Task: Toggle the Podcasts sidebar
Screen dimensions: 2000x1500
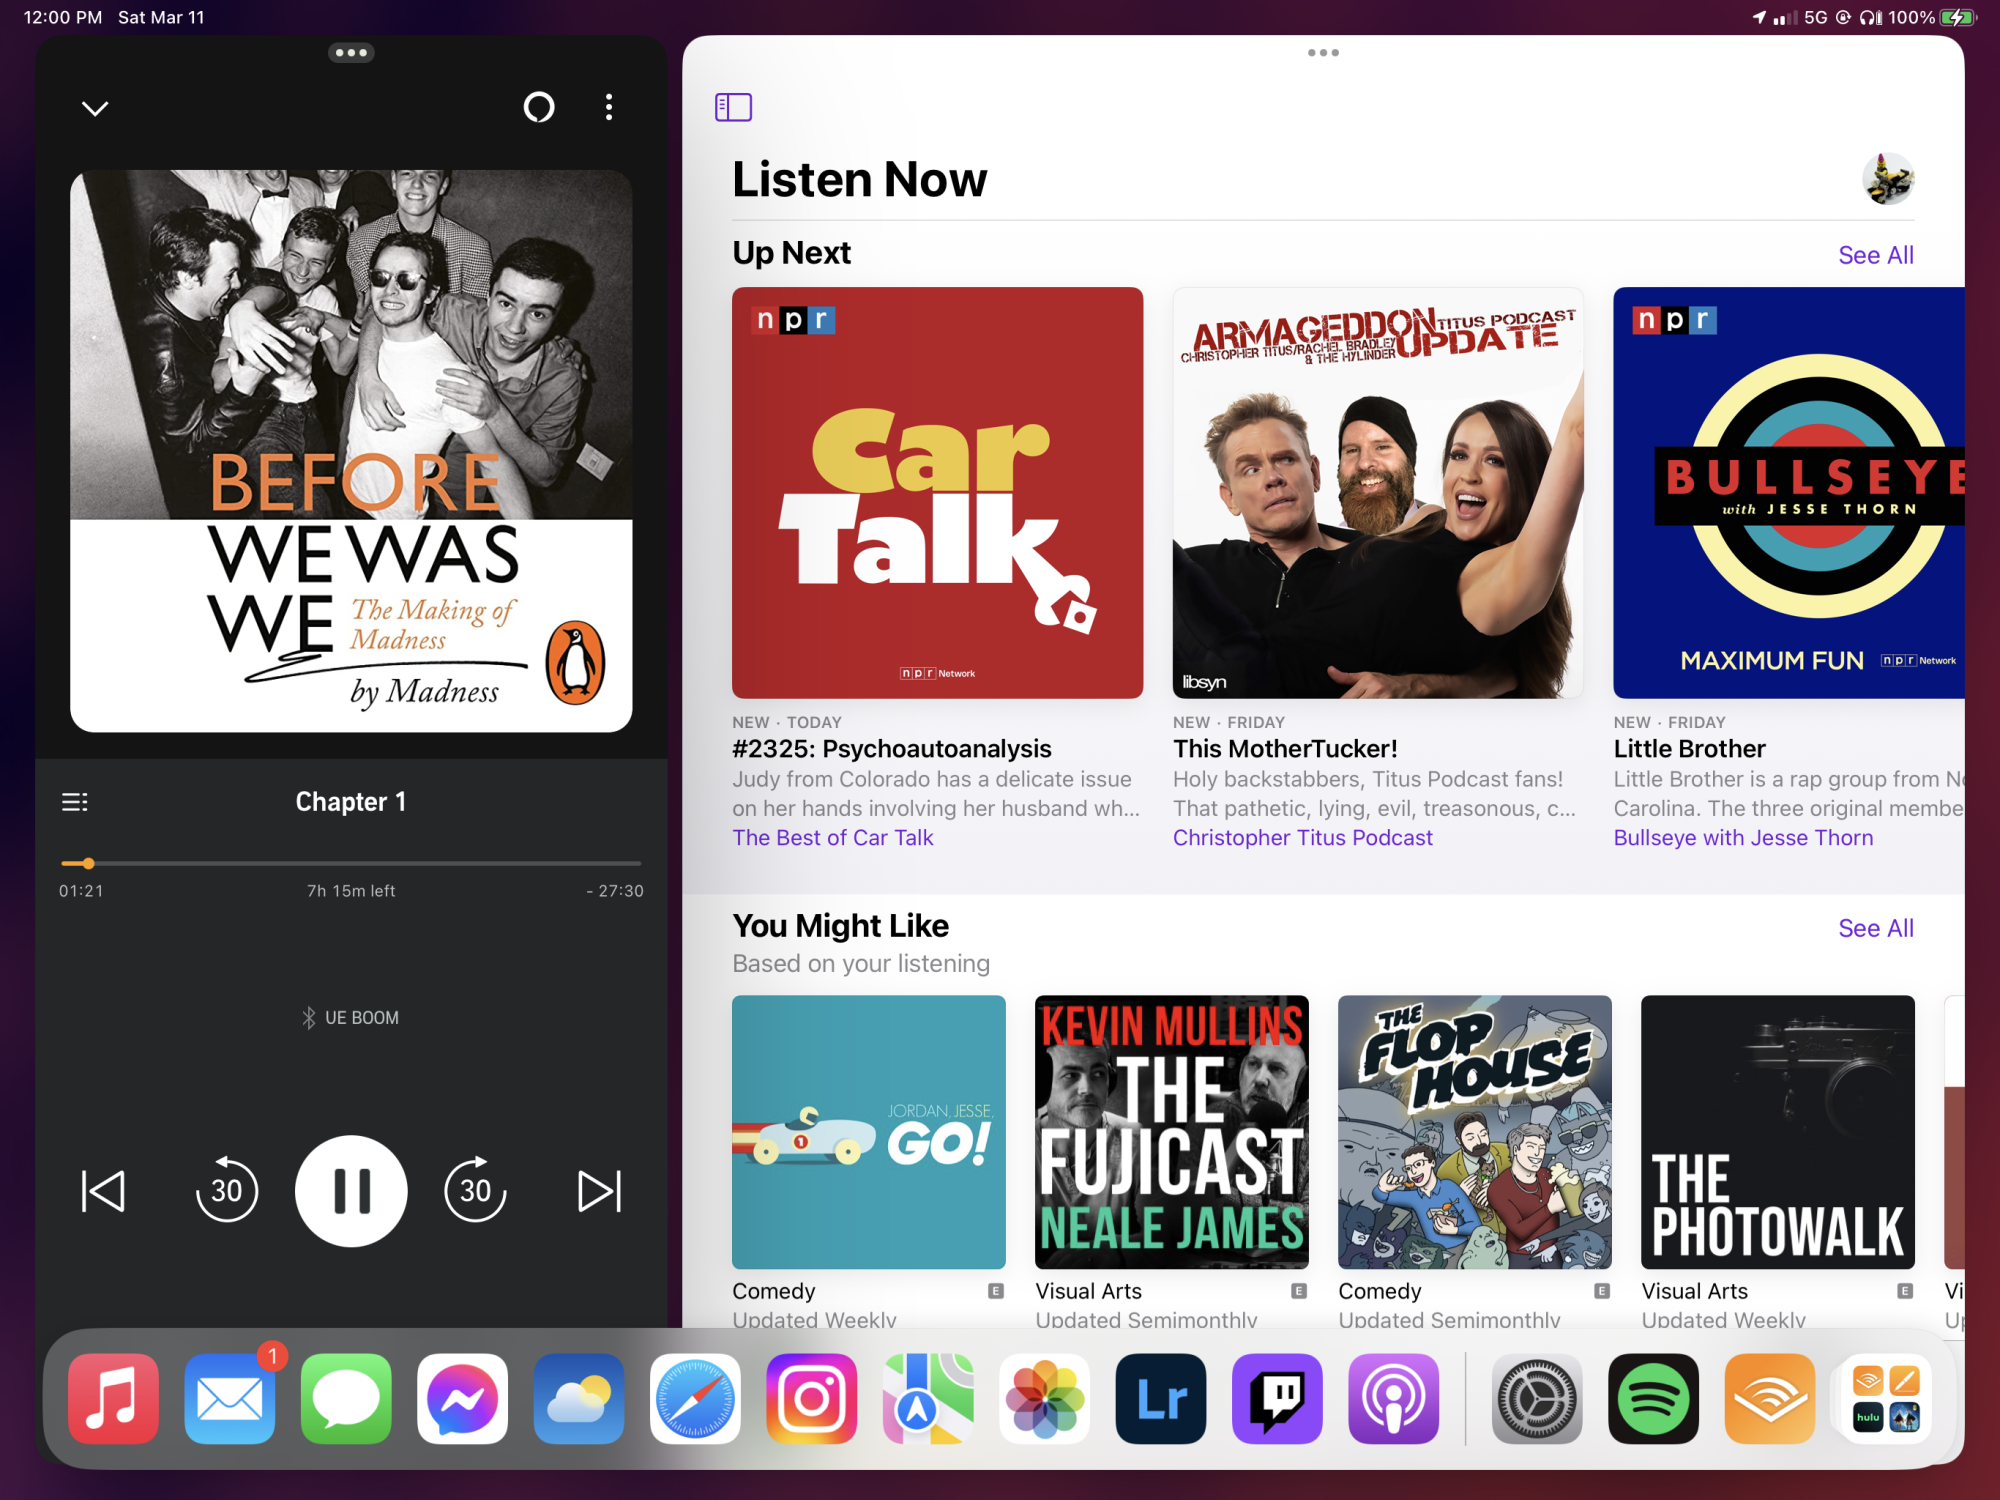Action: click(x=733, y=107)
